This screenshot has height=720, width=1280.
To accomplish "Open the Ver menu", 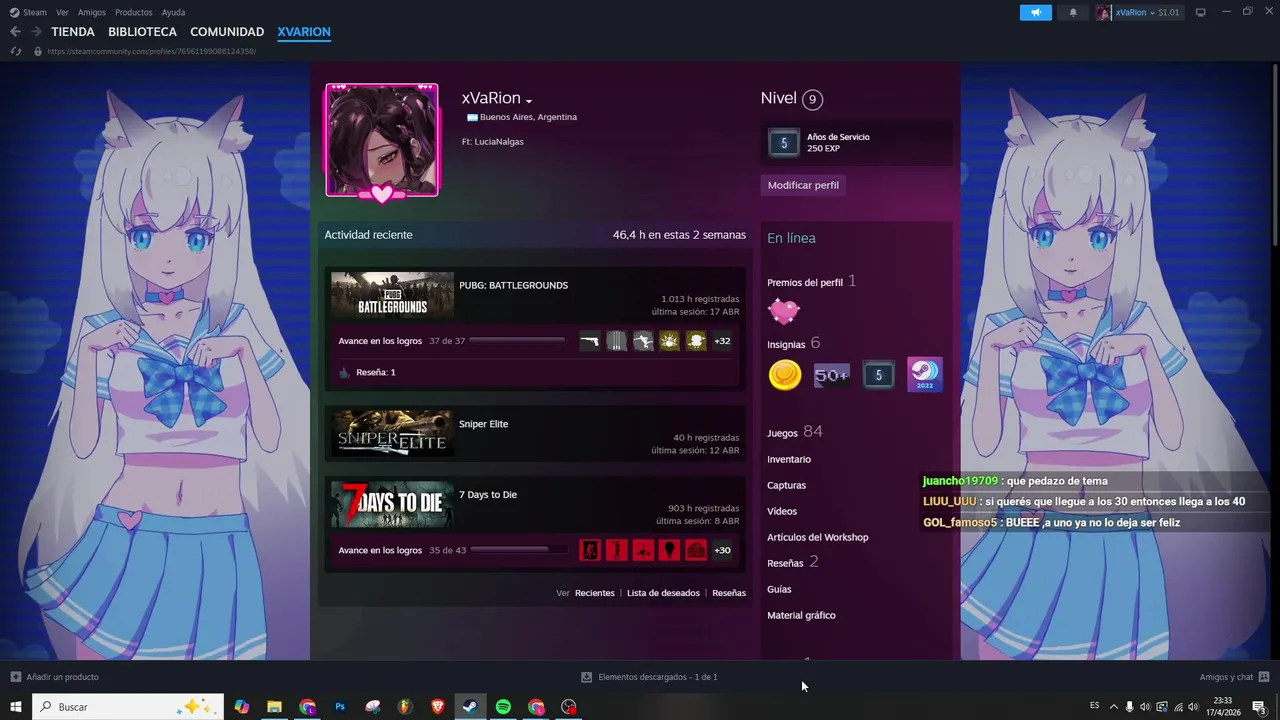I will tap(62, 12).
